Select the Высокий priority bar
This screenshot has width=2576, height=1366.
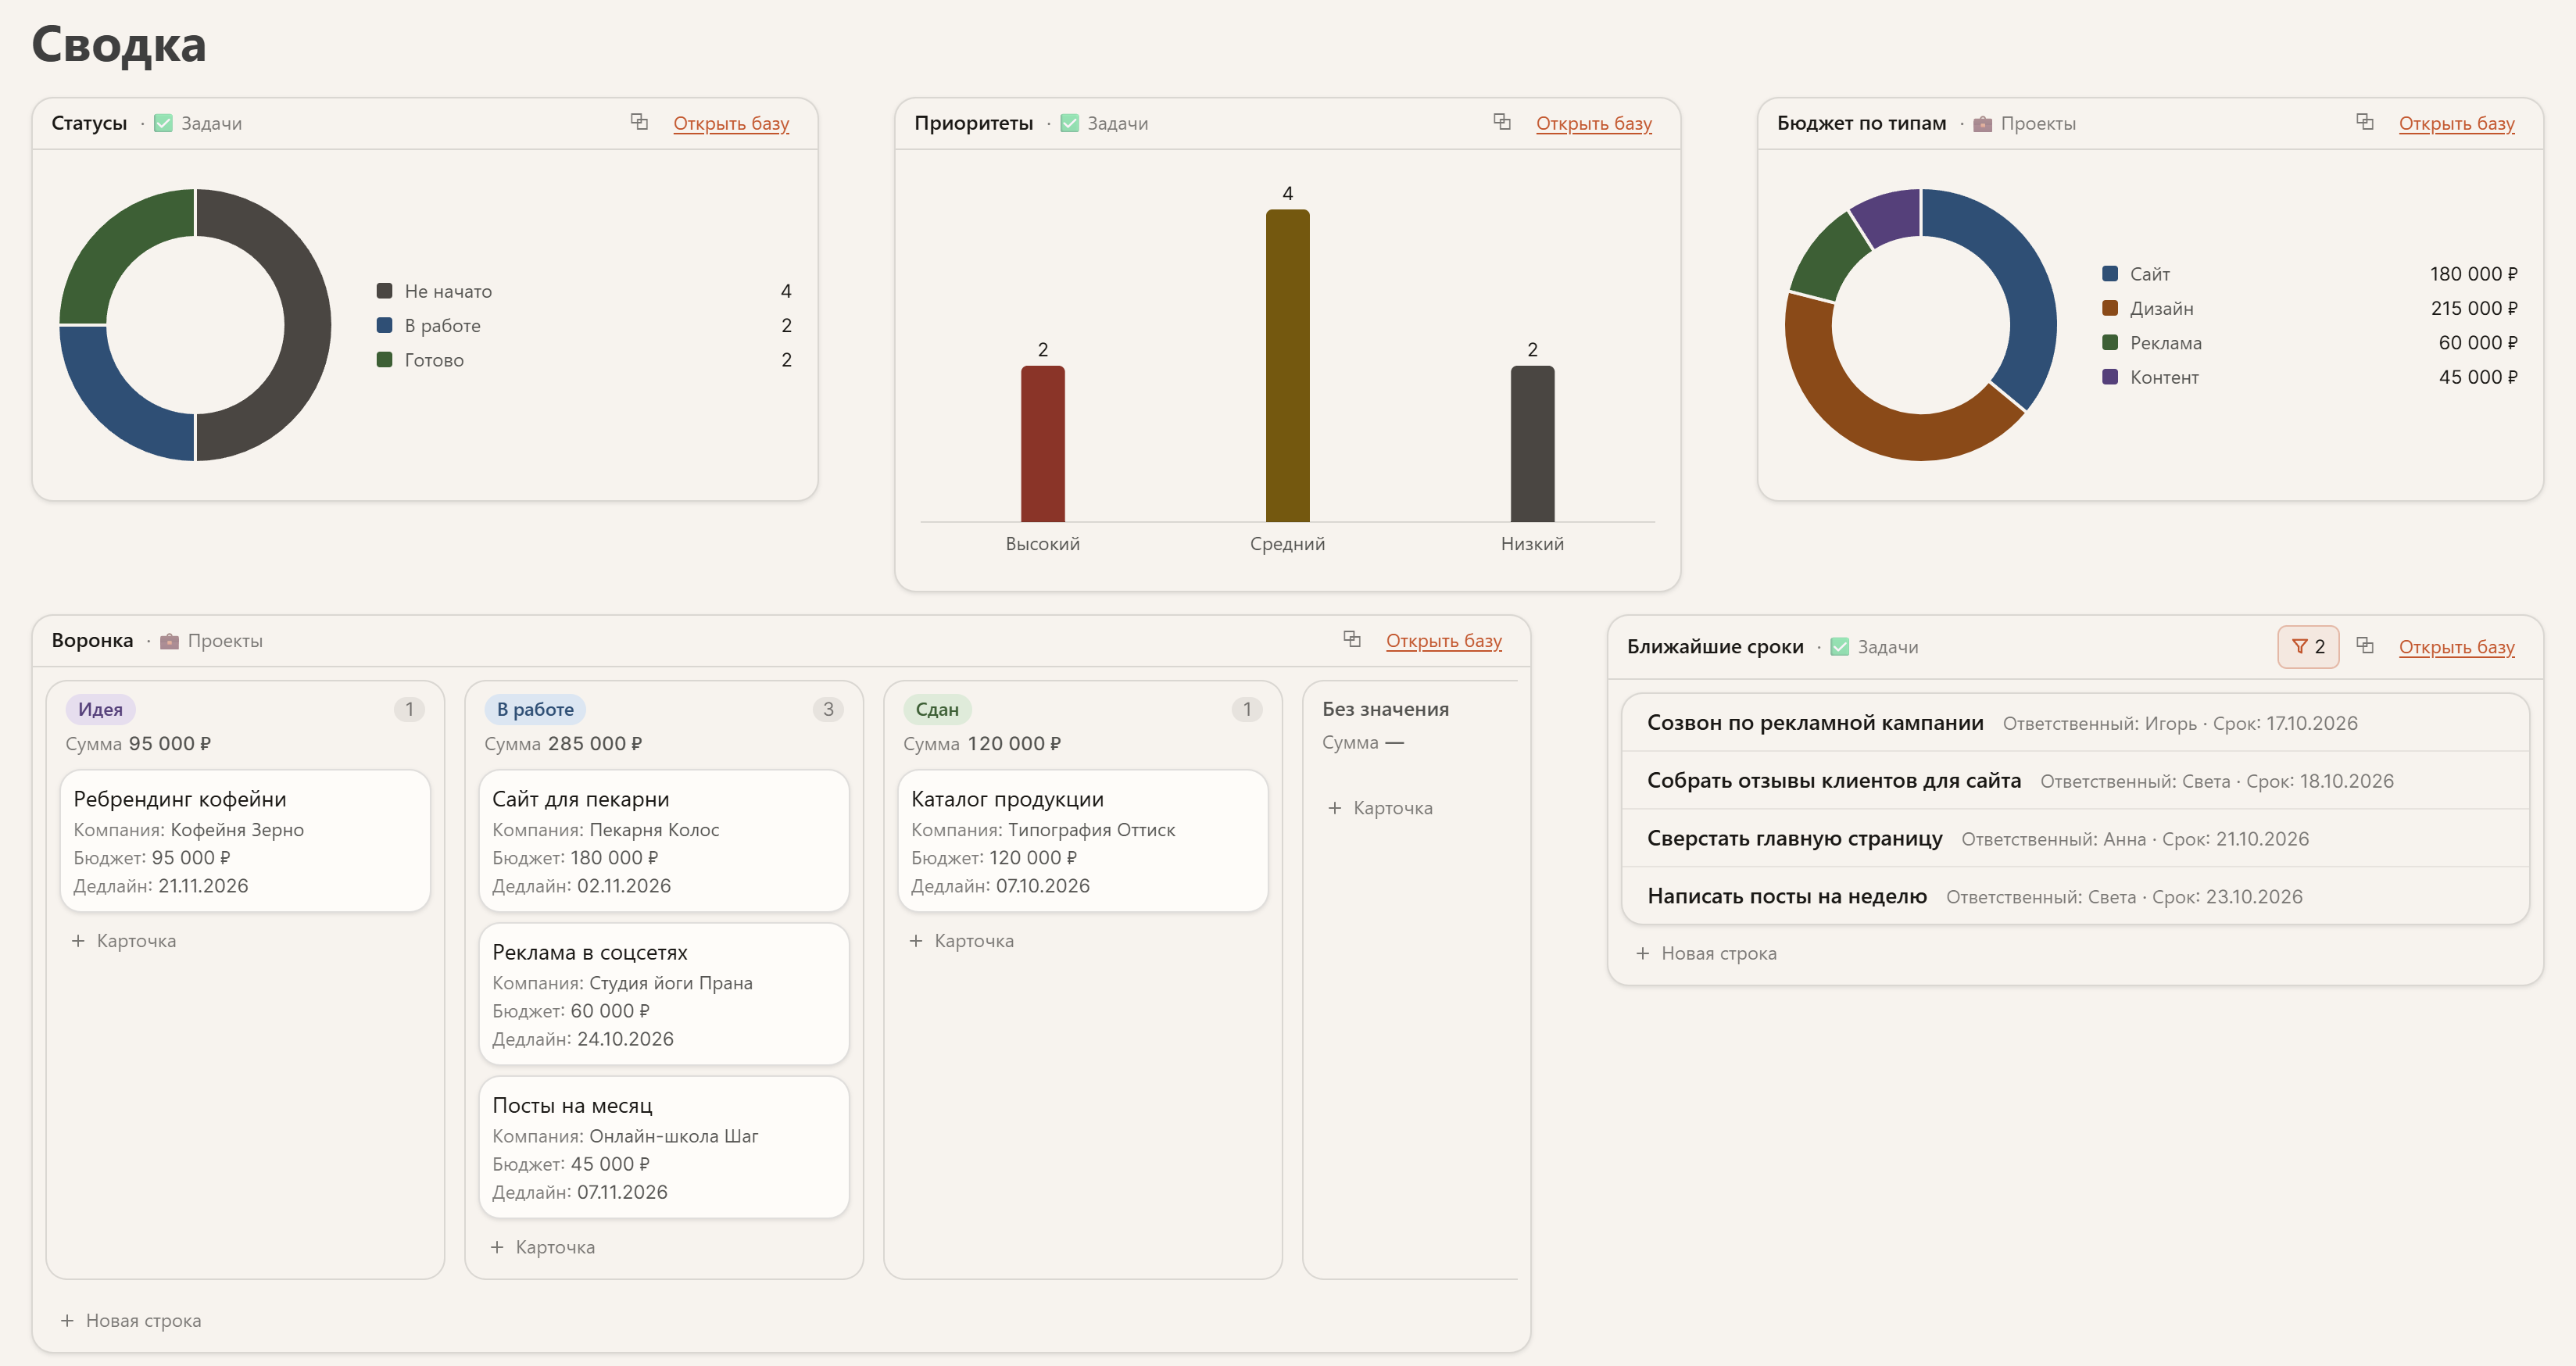pos(1042,443)
